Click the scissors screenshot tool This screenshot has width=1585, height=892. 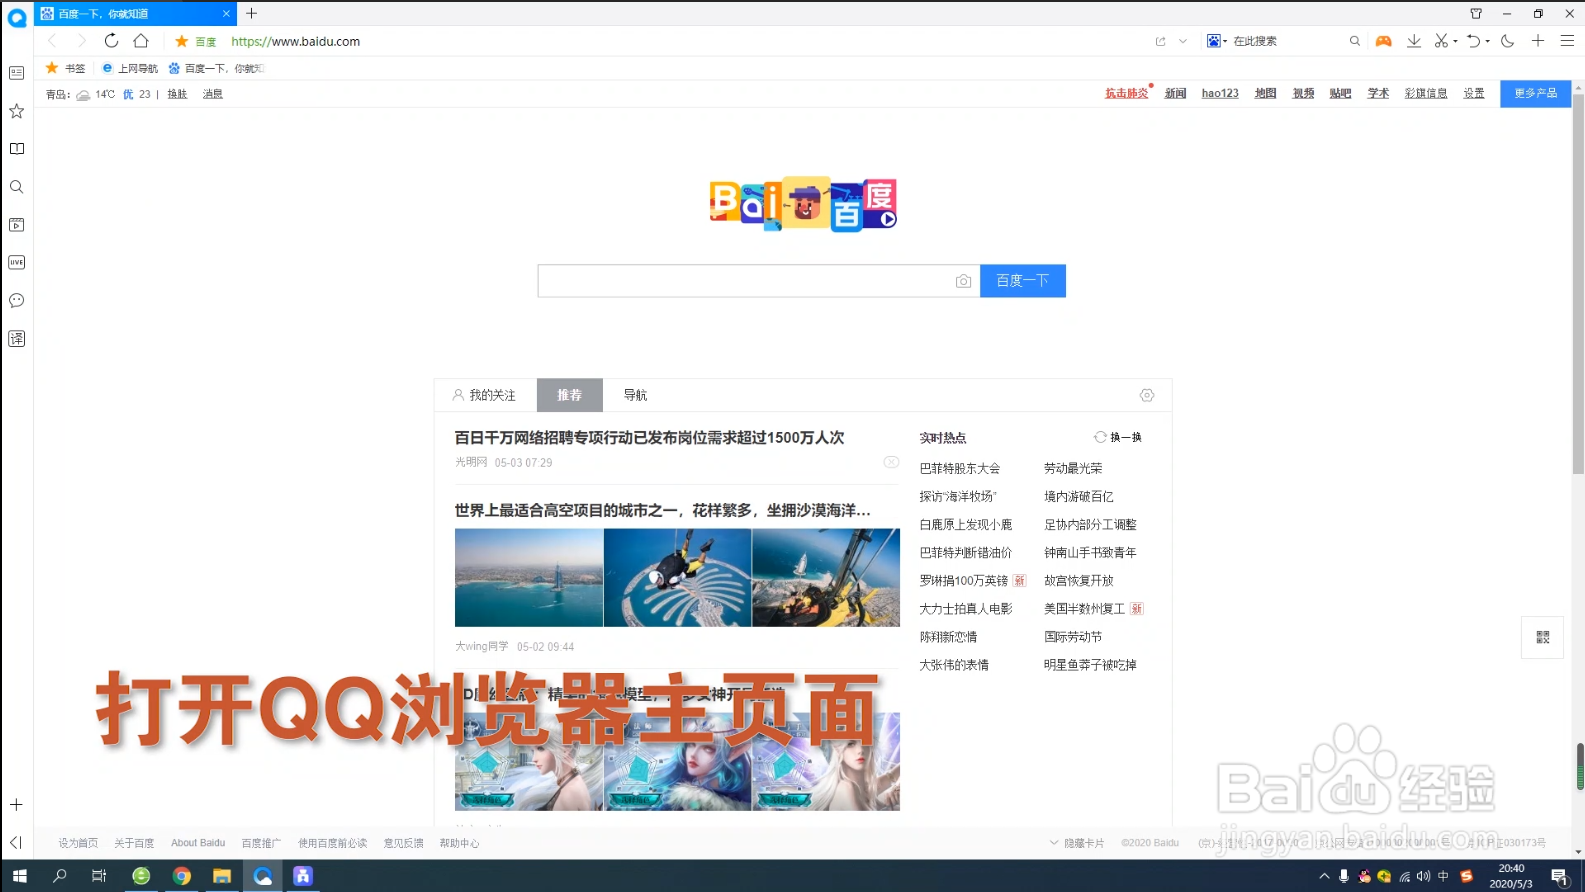click(1441, 41)
